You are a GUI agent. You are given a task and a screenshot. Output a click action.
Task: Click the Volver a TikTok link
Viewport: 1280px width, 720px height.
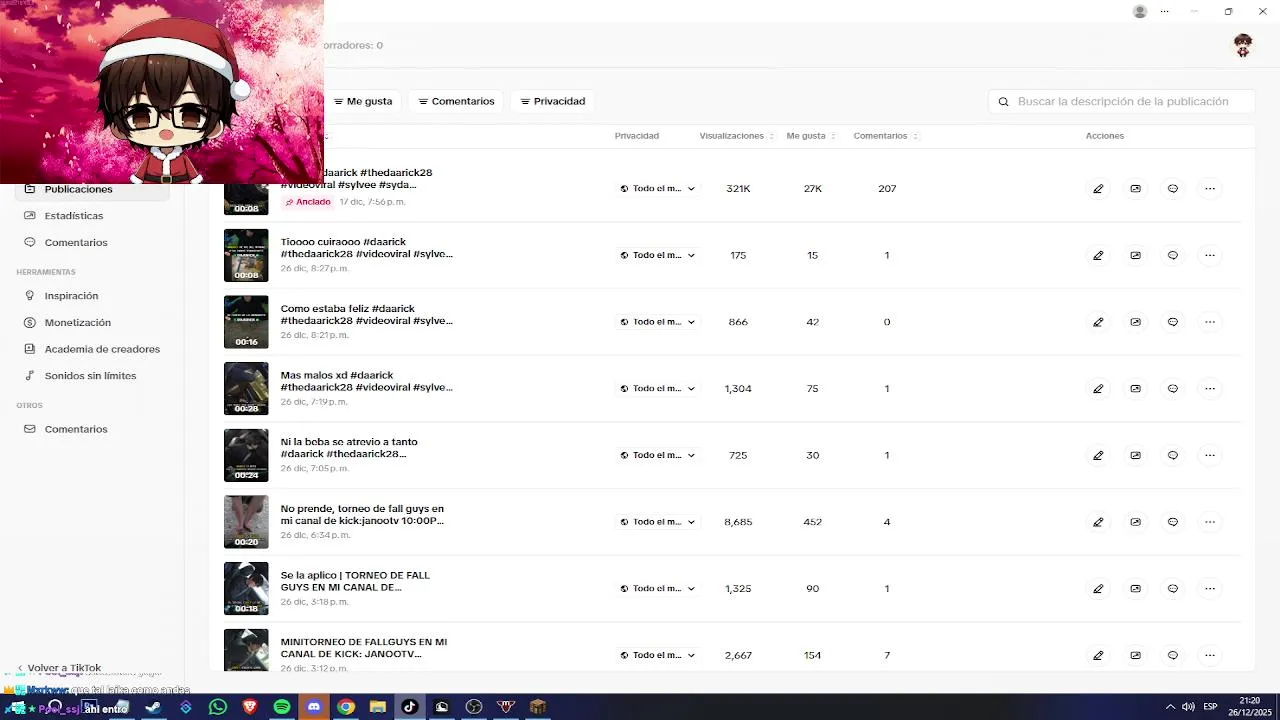60,668
